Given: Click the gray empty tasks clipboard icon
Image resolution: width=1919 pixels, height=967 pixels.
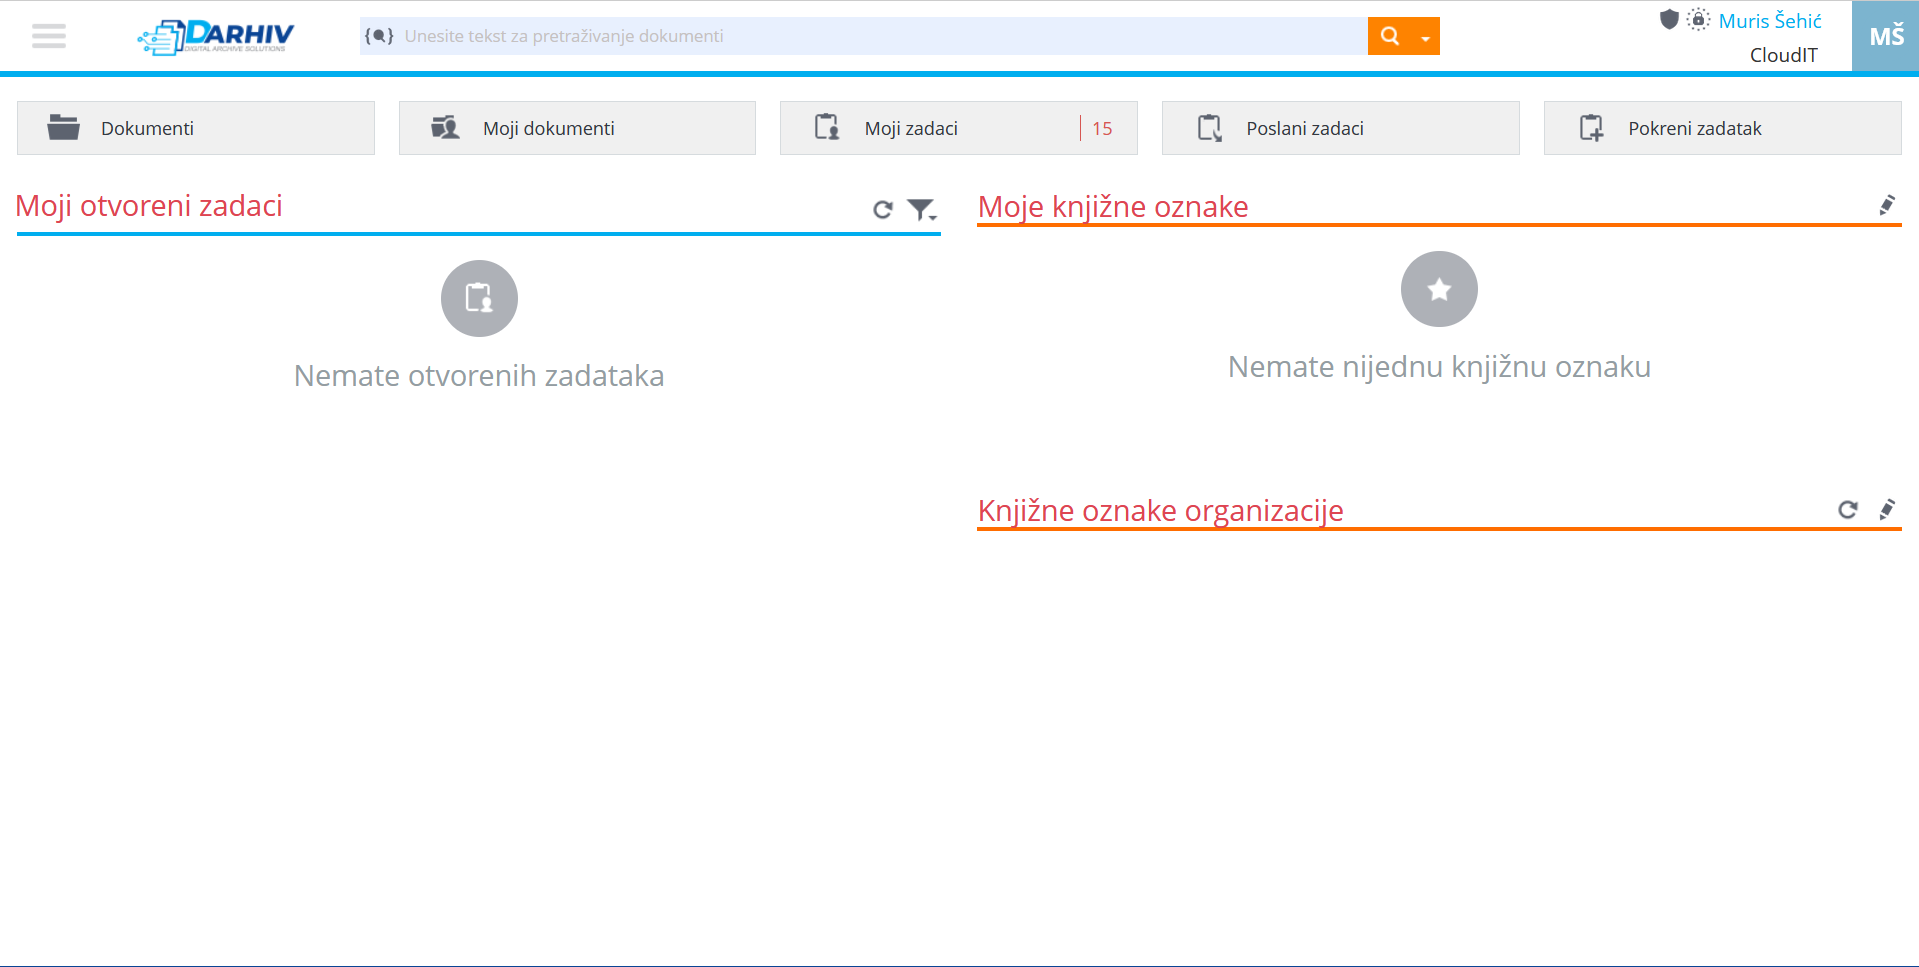Looking at the screenshot, I should point(479,298).
